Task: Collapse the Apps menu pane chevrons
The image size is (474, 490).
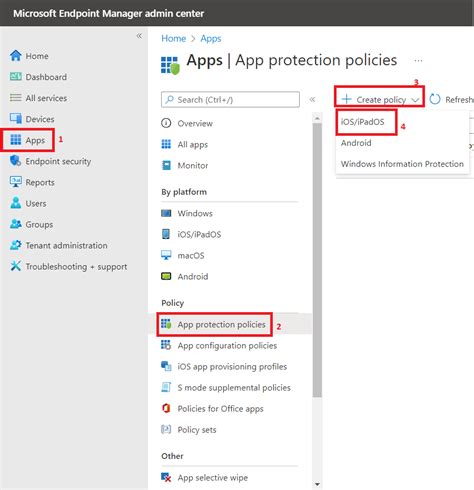Action: (x=312, y=99)
